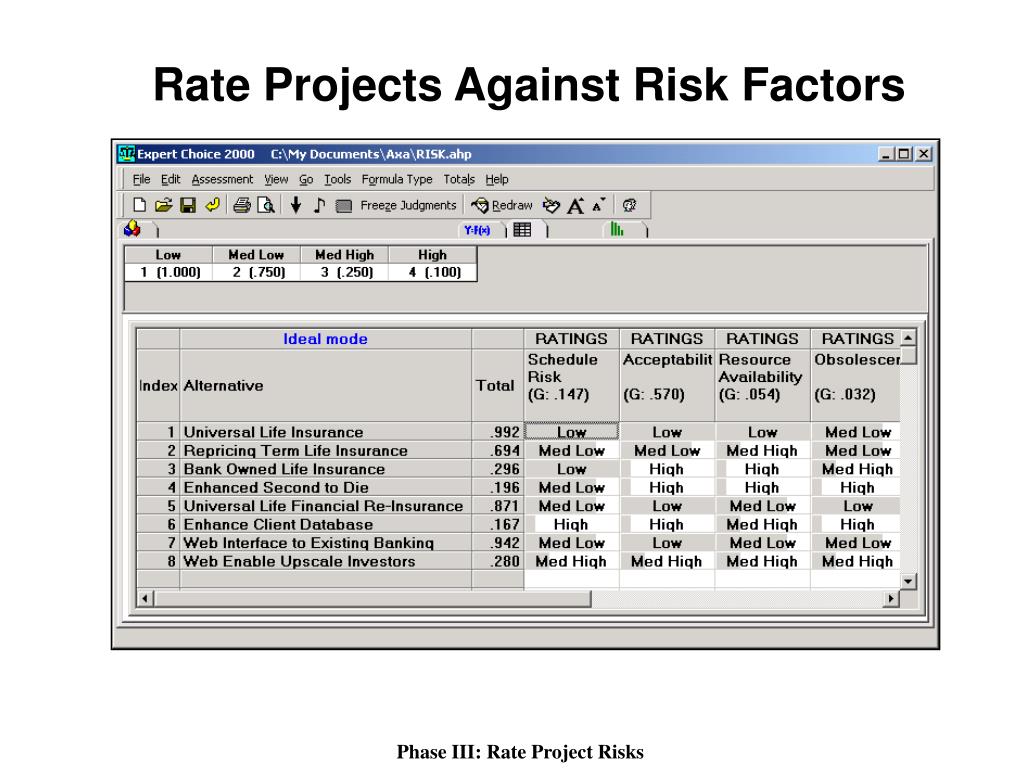
Task: Click the grid's scroll down arrow
Action: pyautogui.click(x=908, y=581)
